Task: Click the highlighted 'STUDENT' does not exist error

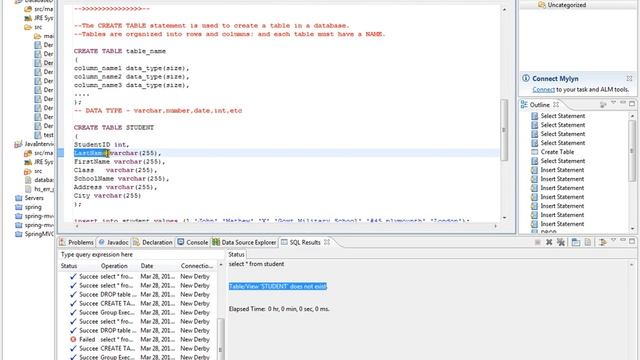Action: coord(278,287)
